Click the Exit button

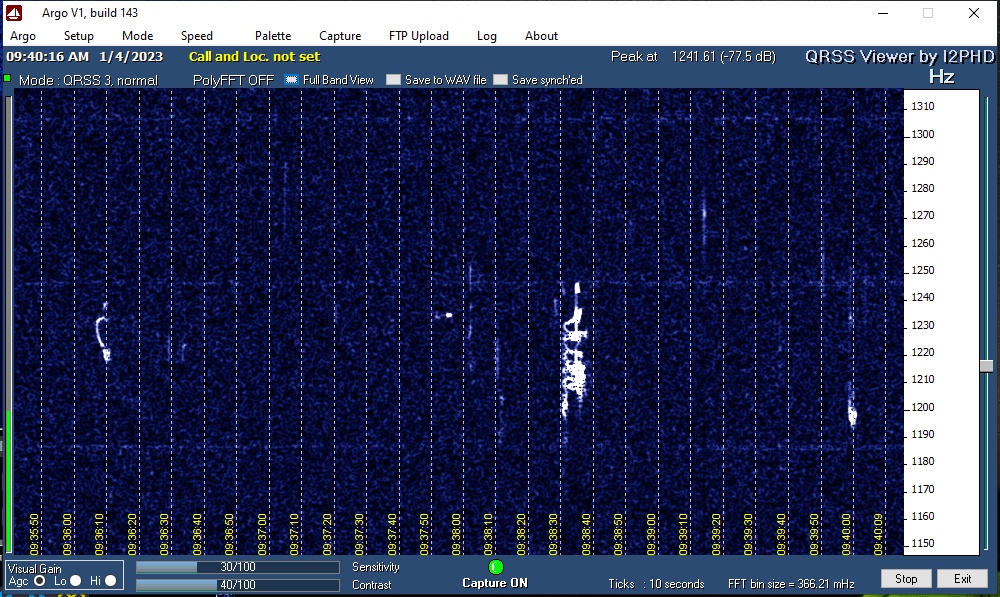(962, 579)
